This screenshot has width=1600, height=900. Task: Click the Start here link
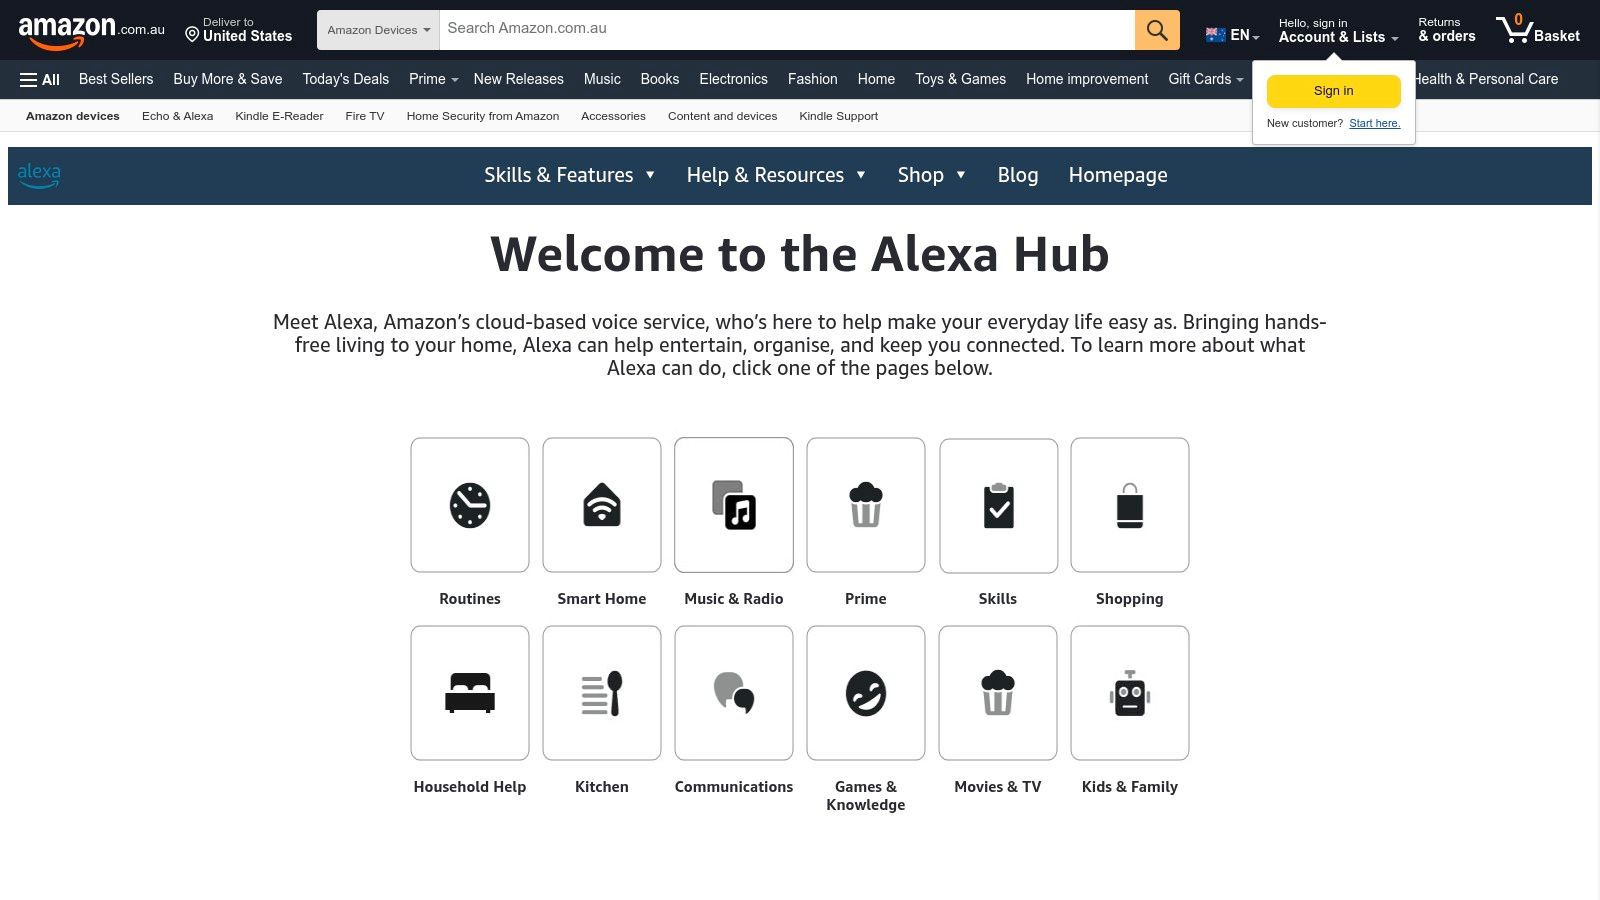click(x=1375, y=124)
